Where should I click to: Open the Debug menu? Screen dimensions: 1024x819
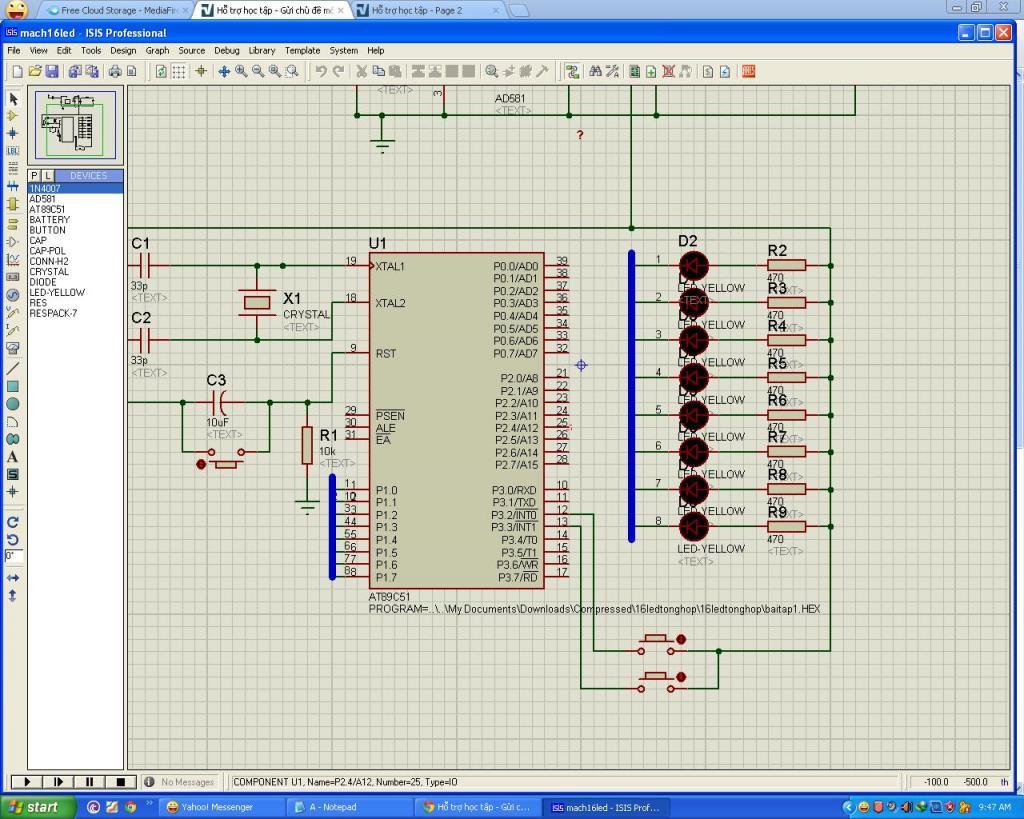click(x=226, y=50)
